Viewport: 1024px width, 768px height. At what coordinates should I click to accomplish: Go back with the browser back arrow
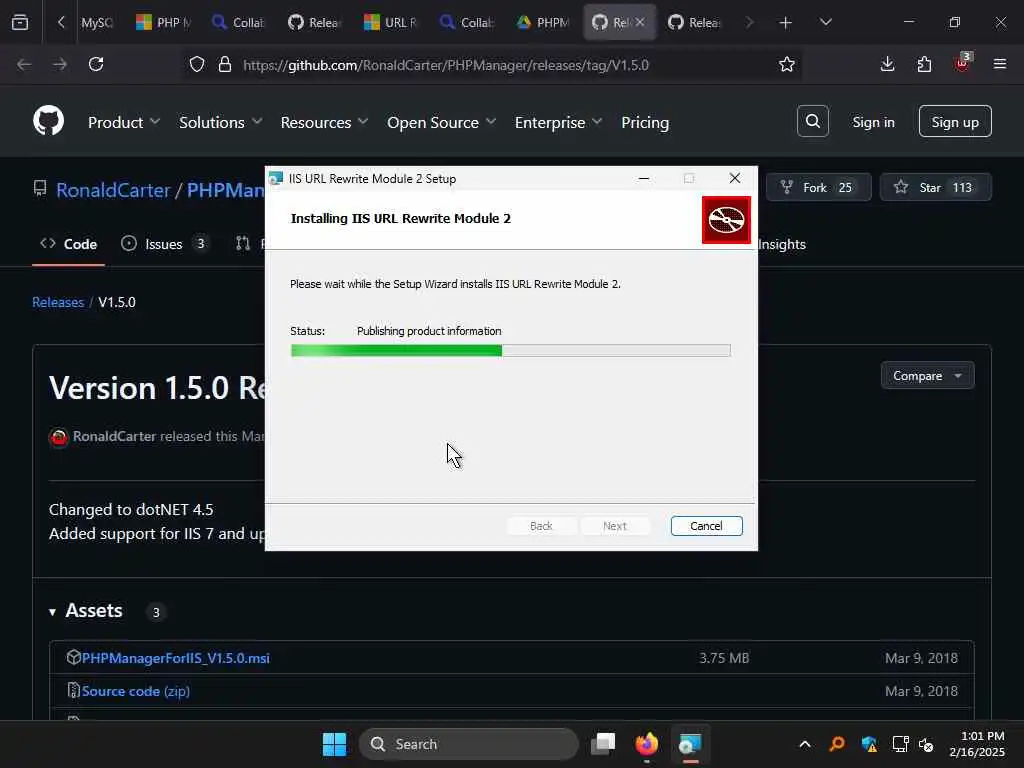(x=24, y=64)
